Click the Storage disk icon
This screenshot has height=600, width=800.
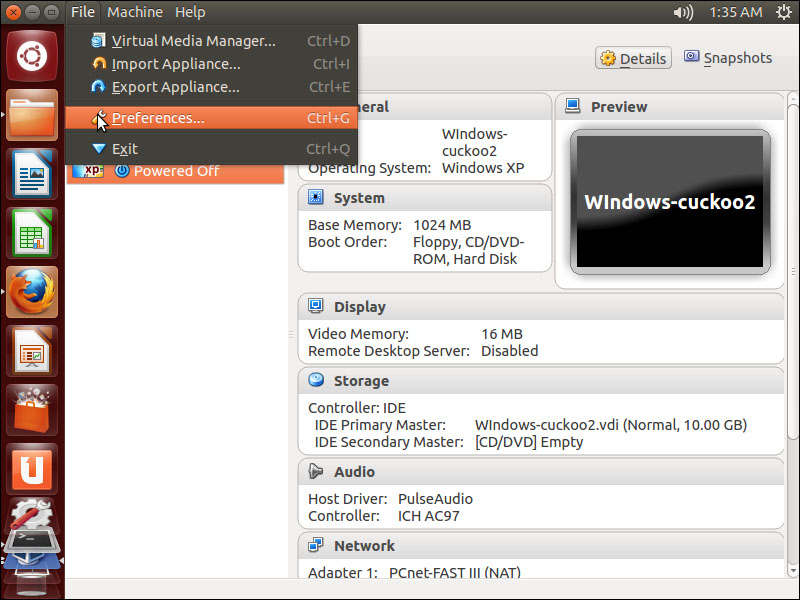pos(316,380)
